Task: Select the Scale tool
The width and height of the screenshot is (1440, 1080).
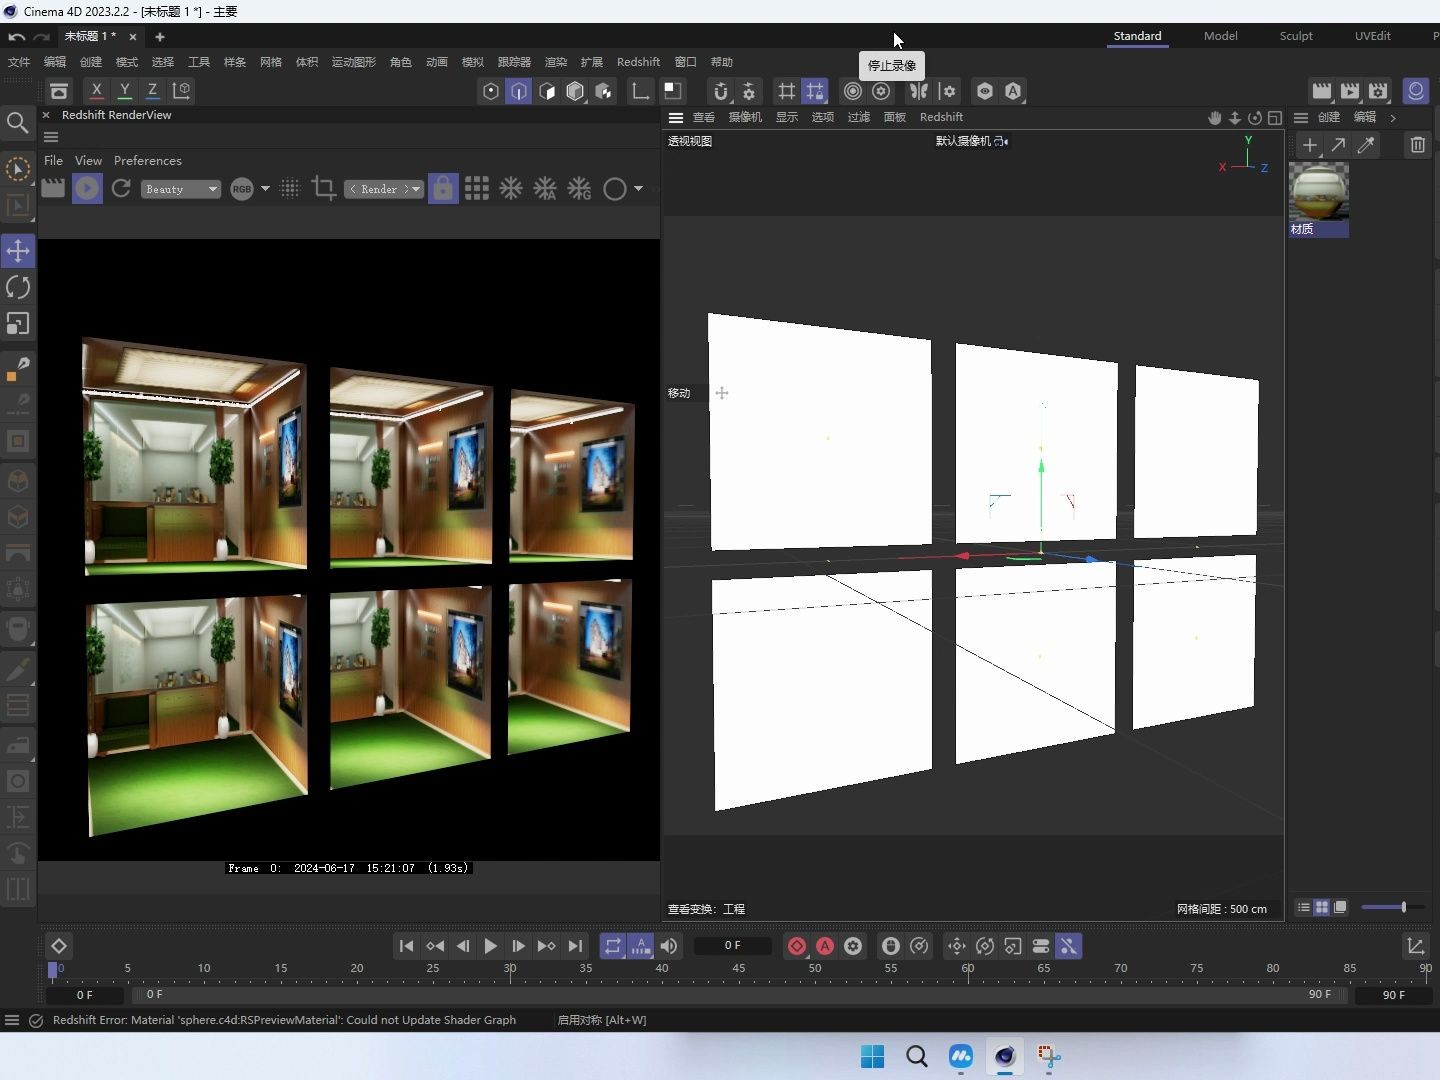Action: (x=18, y=323)
